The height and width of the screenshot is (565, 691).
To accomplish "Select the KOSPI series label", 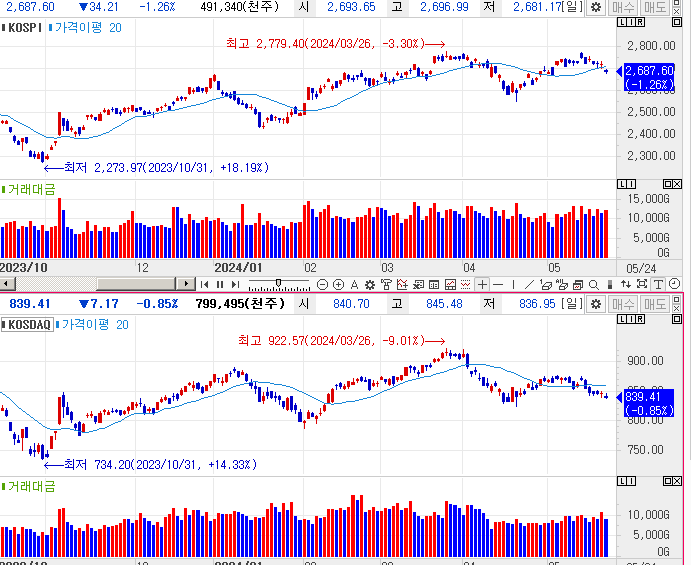I will (22, 28).
